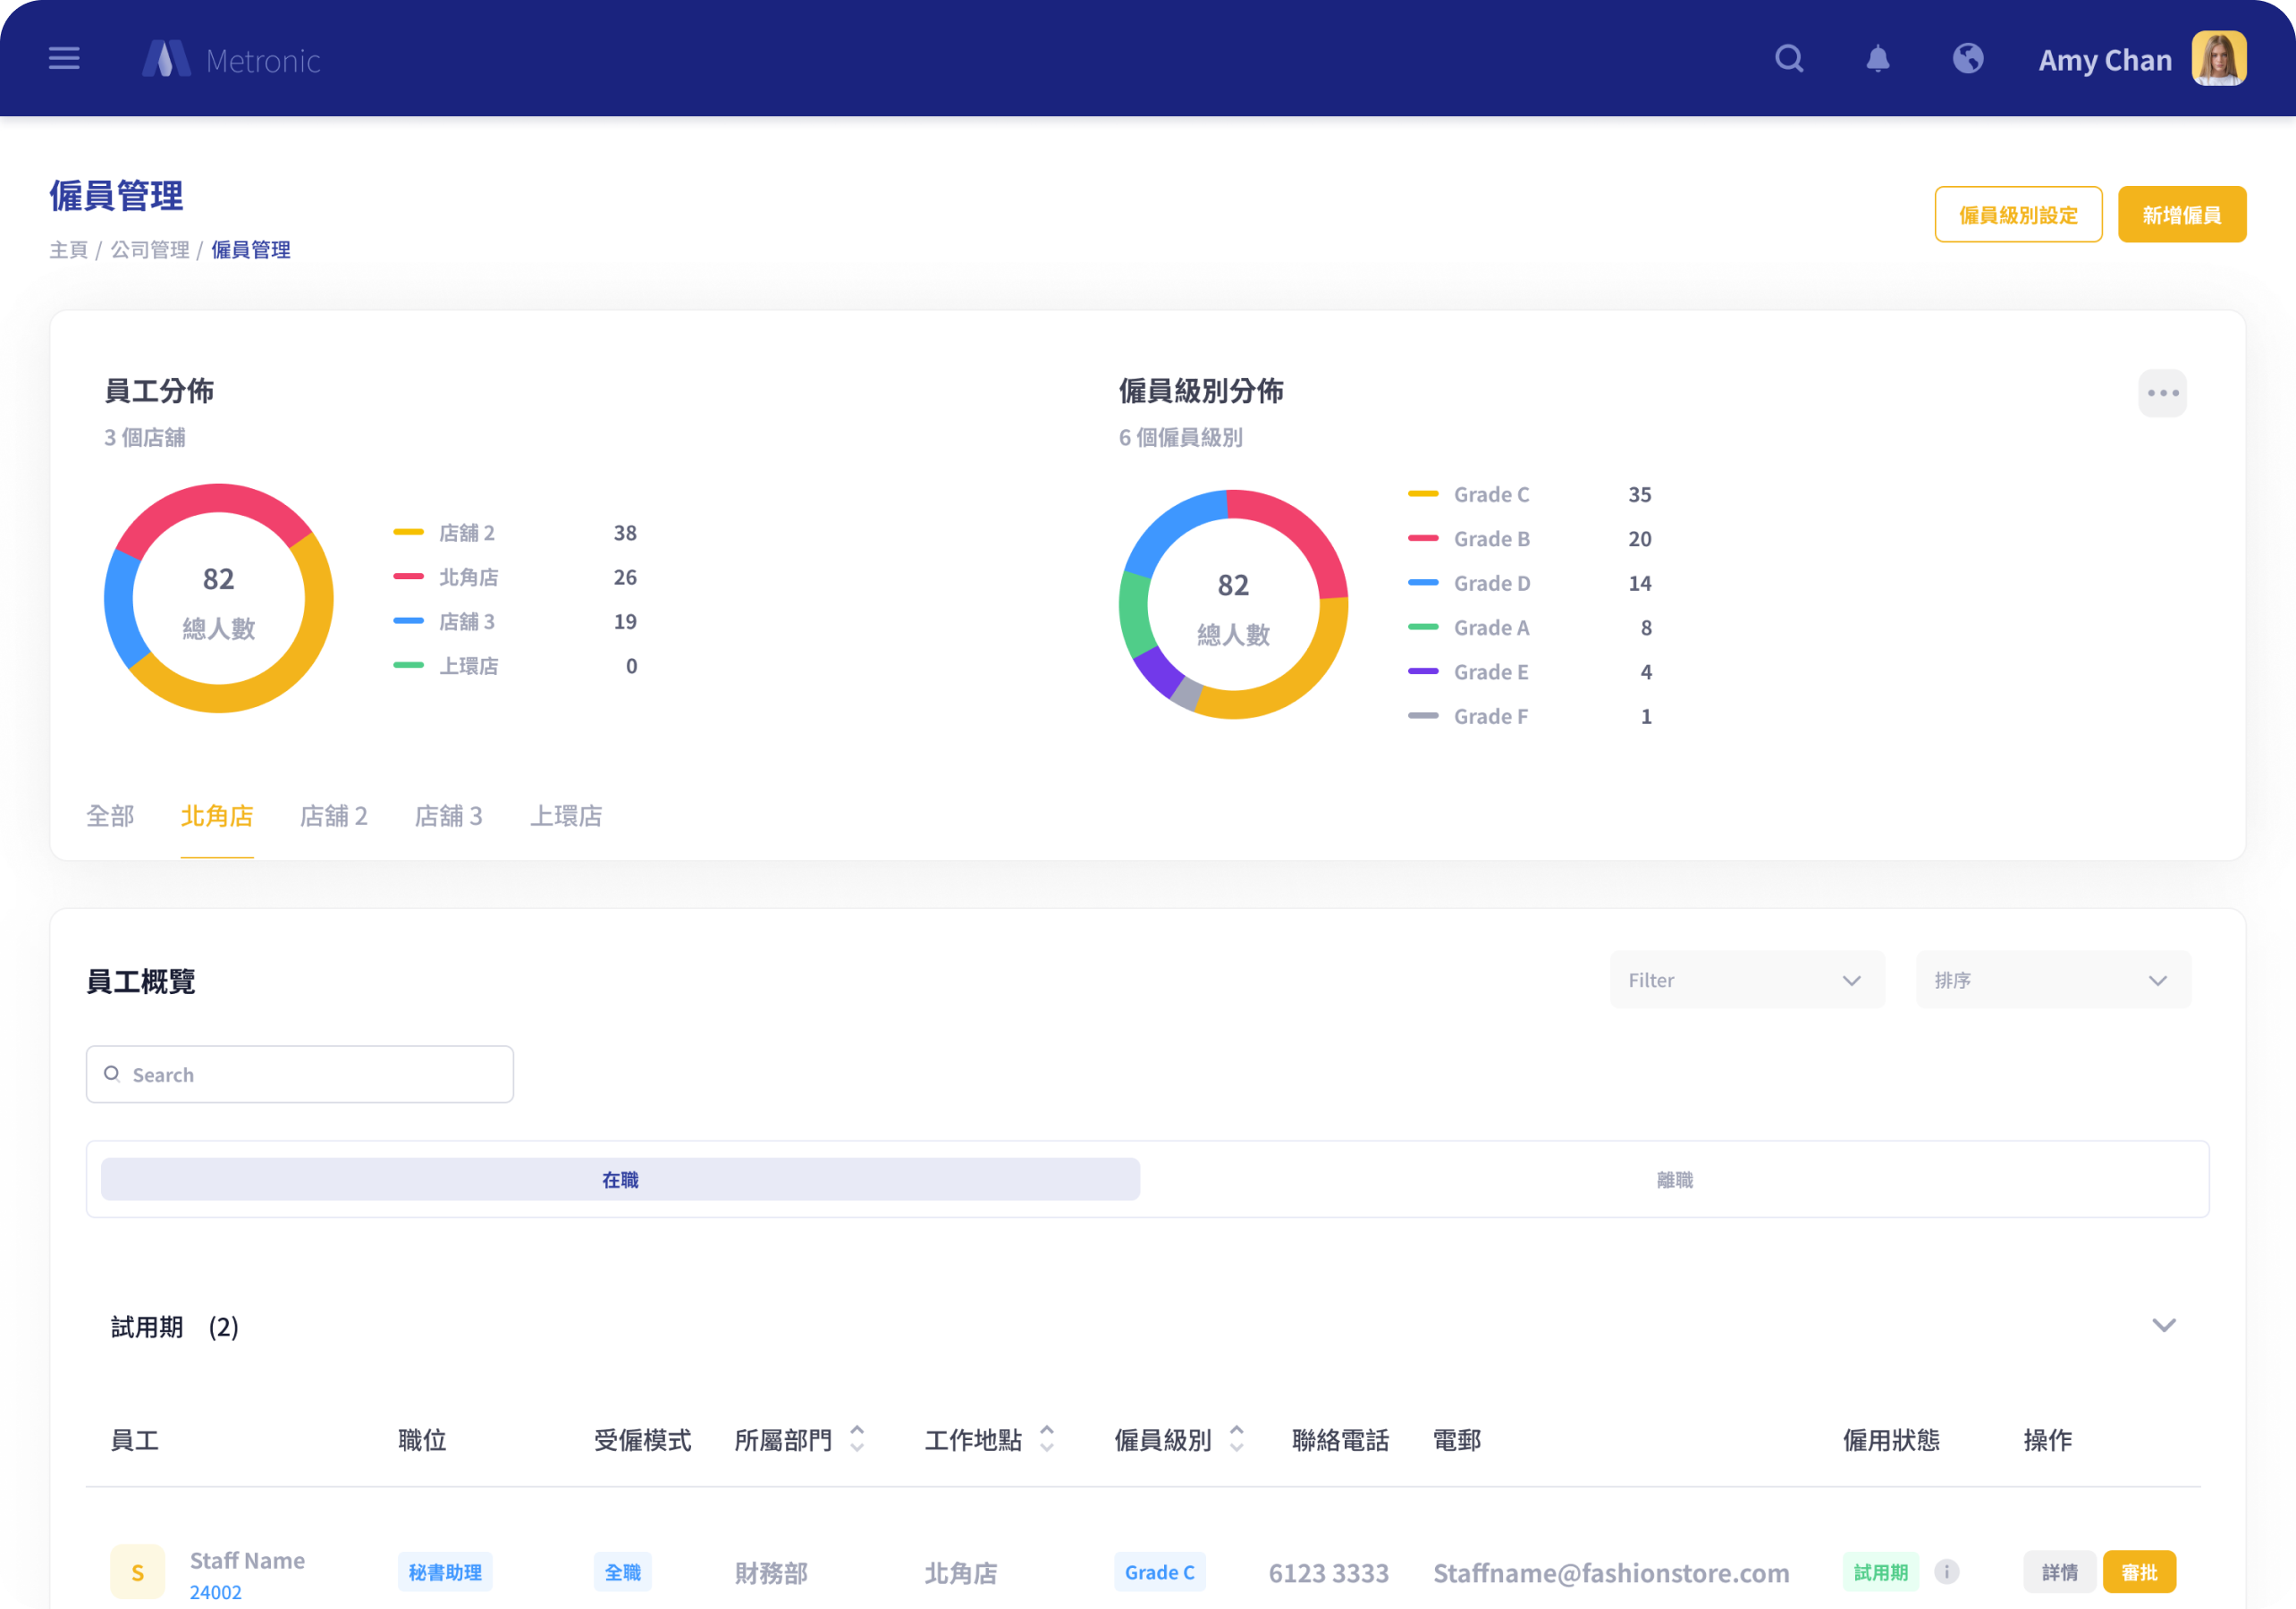Select the 在職 segment
This screenshot has width=2296, height=1609.
(620, 1179)
